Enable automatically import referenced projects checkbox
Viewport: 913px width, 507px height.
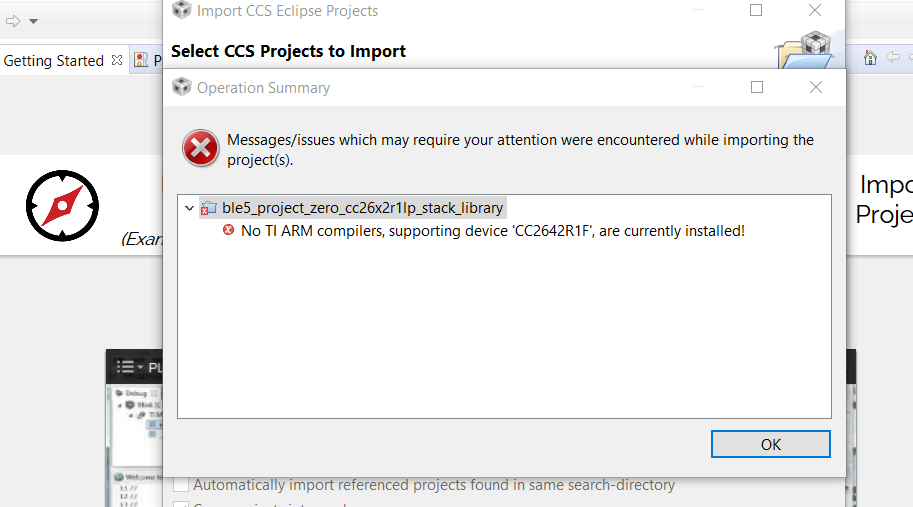click(181, 485)
